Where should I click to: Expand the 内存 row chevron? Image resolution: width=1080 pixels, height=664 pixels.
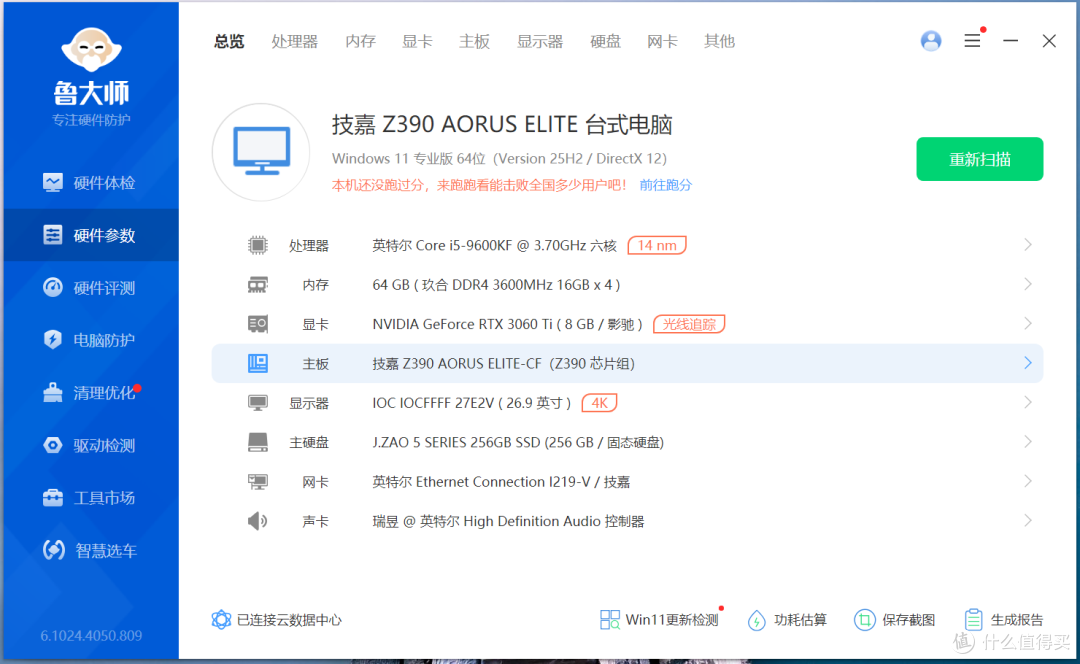[x=1028, y=284]
